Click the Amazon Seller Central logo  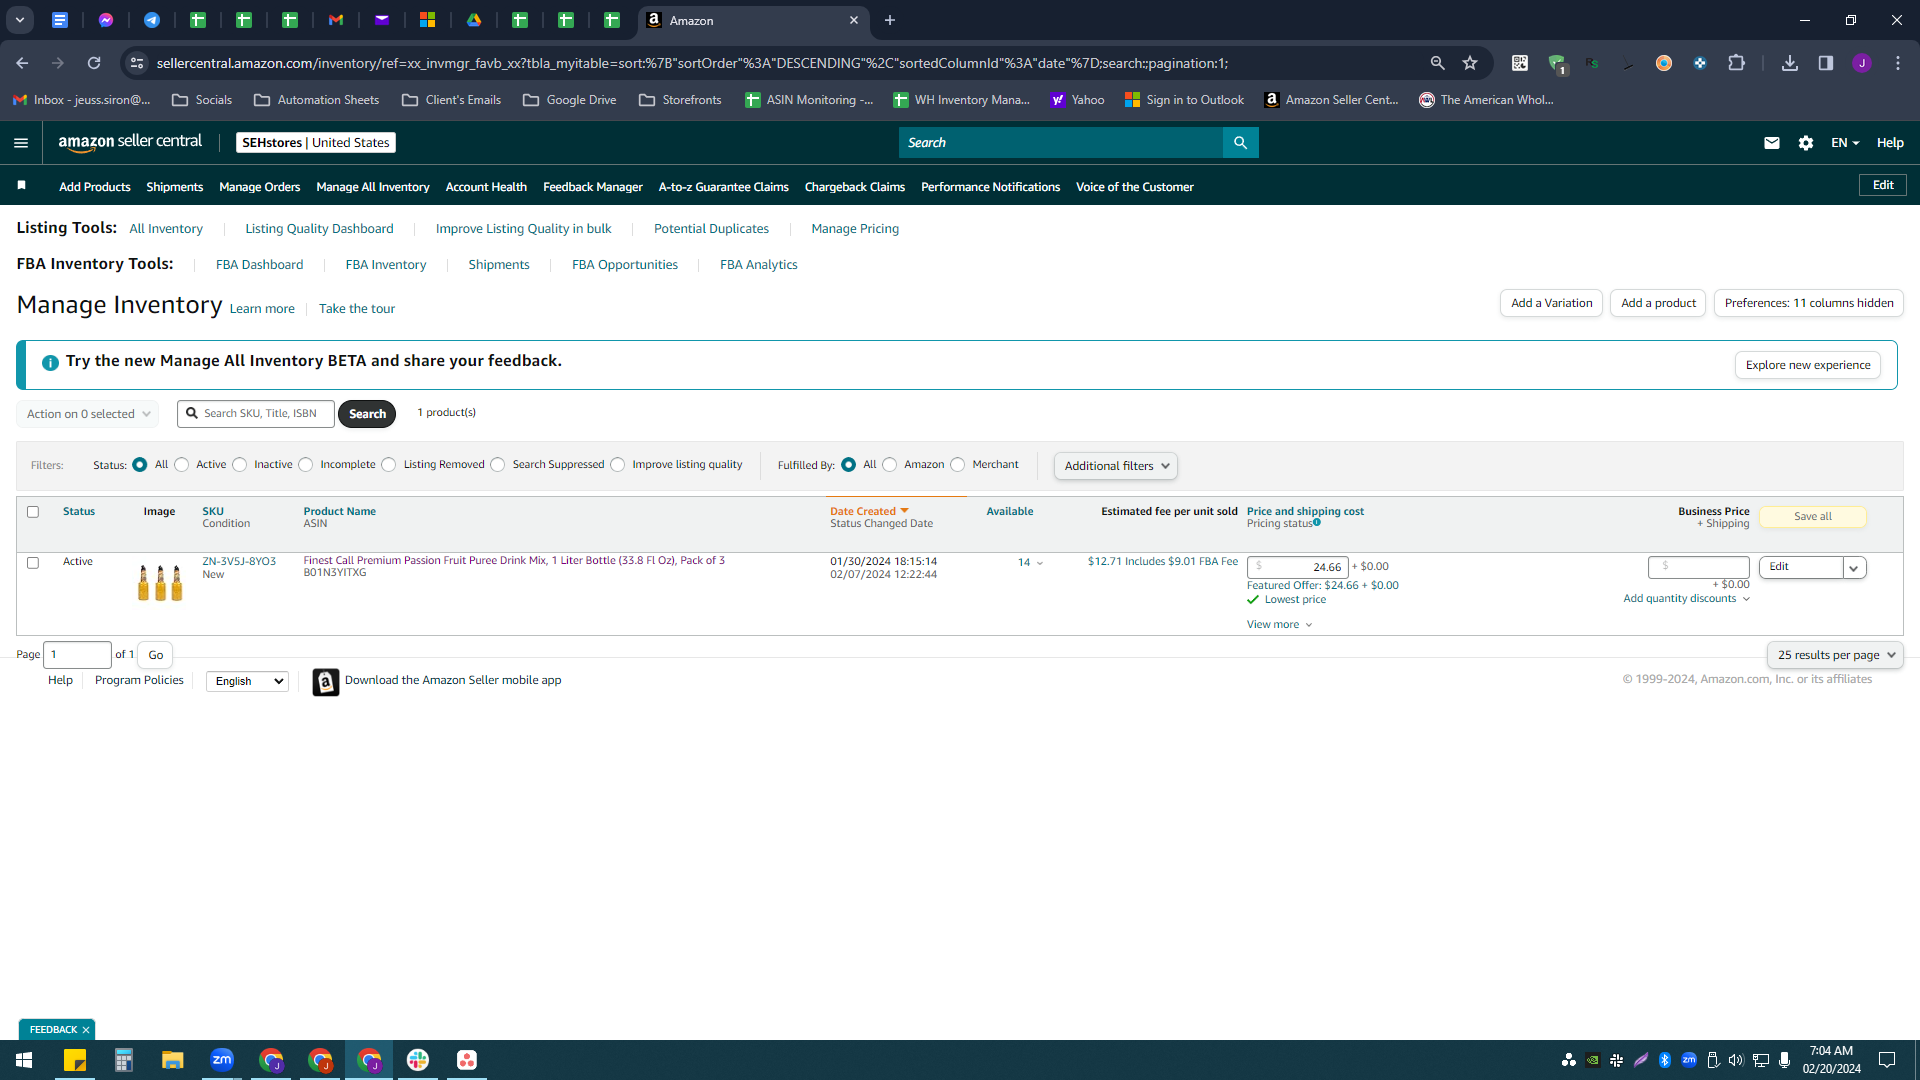(x=130, y=142)
